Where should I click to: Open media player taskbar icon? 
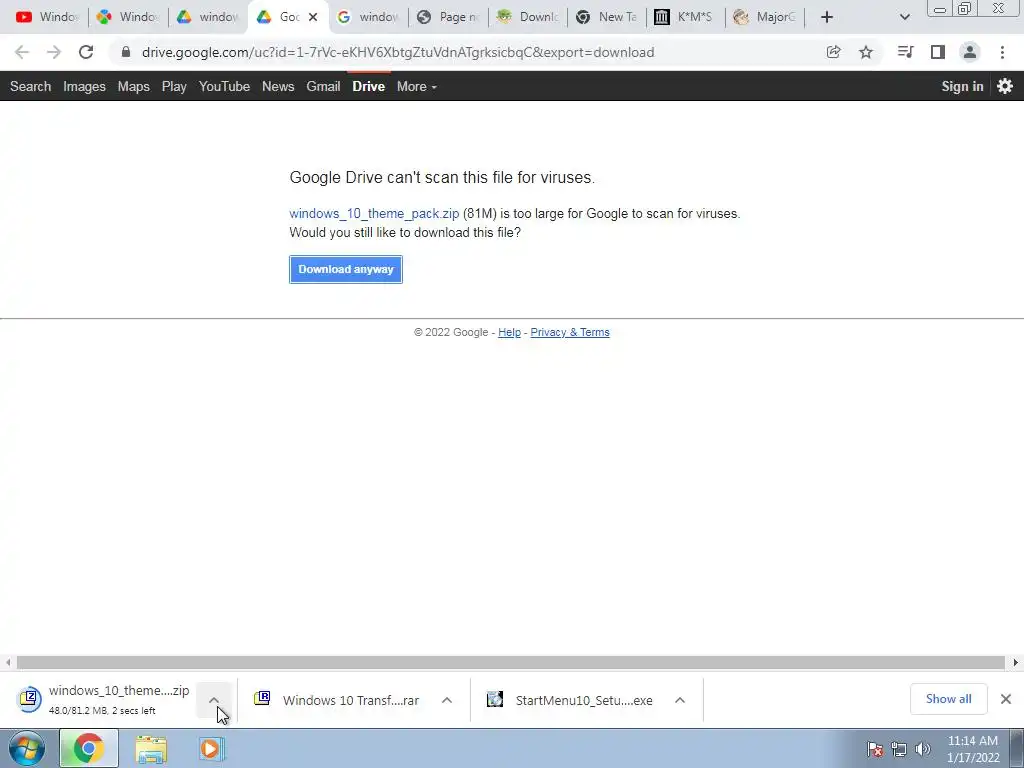(210, 749)
